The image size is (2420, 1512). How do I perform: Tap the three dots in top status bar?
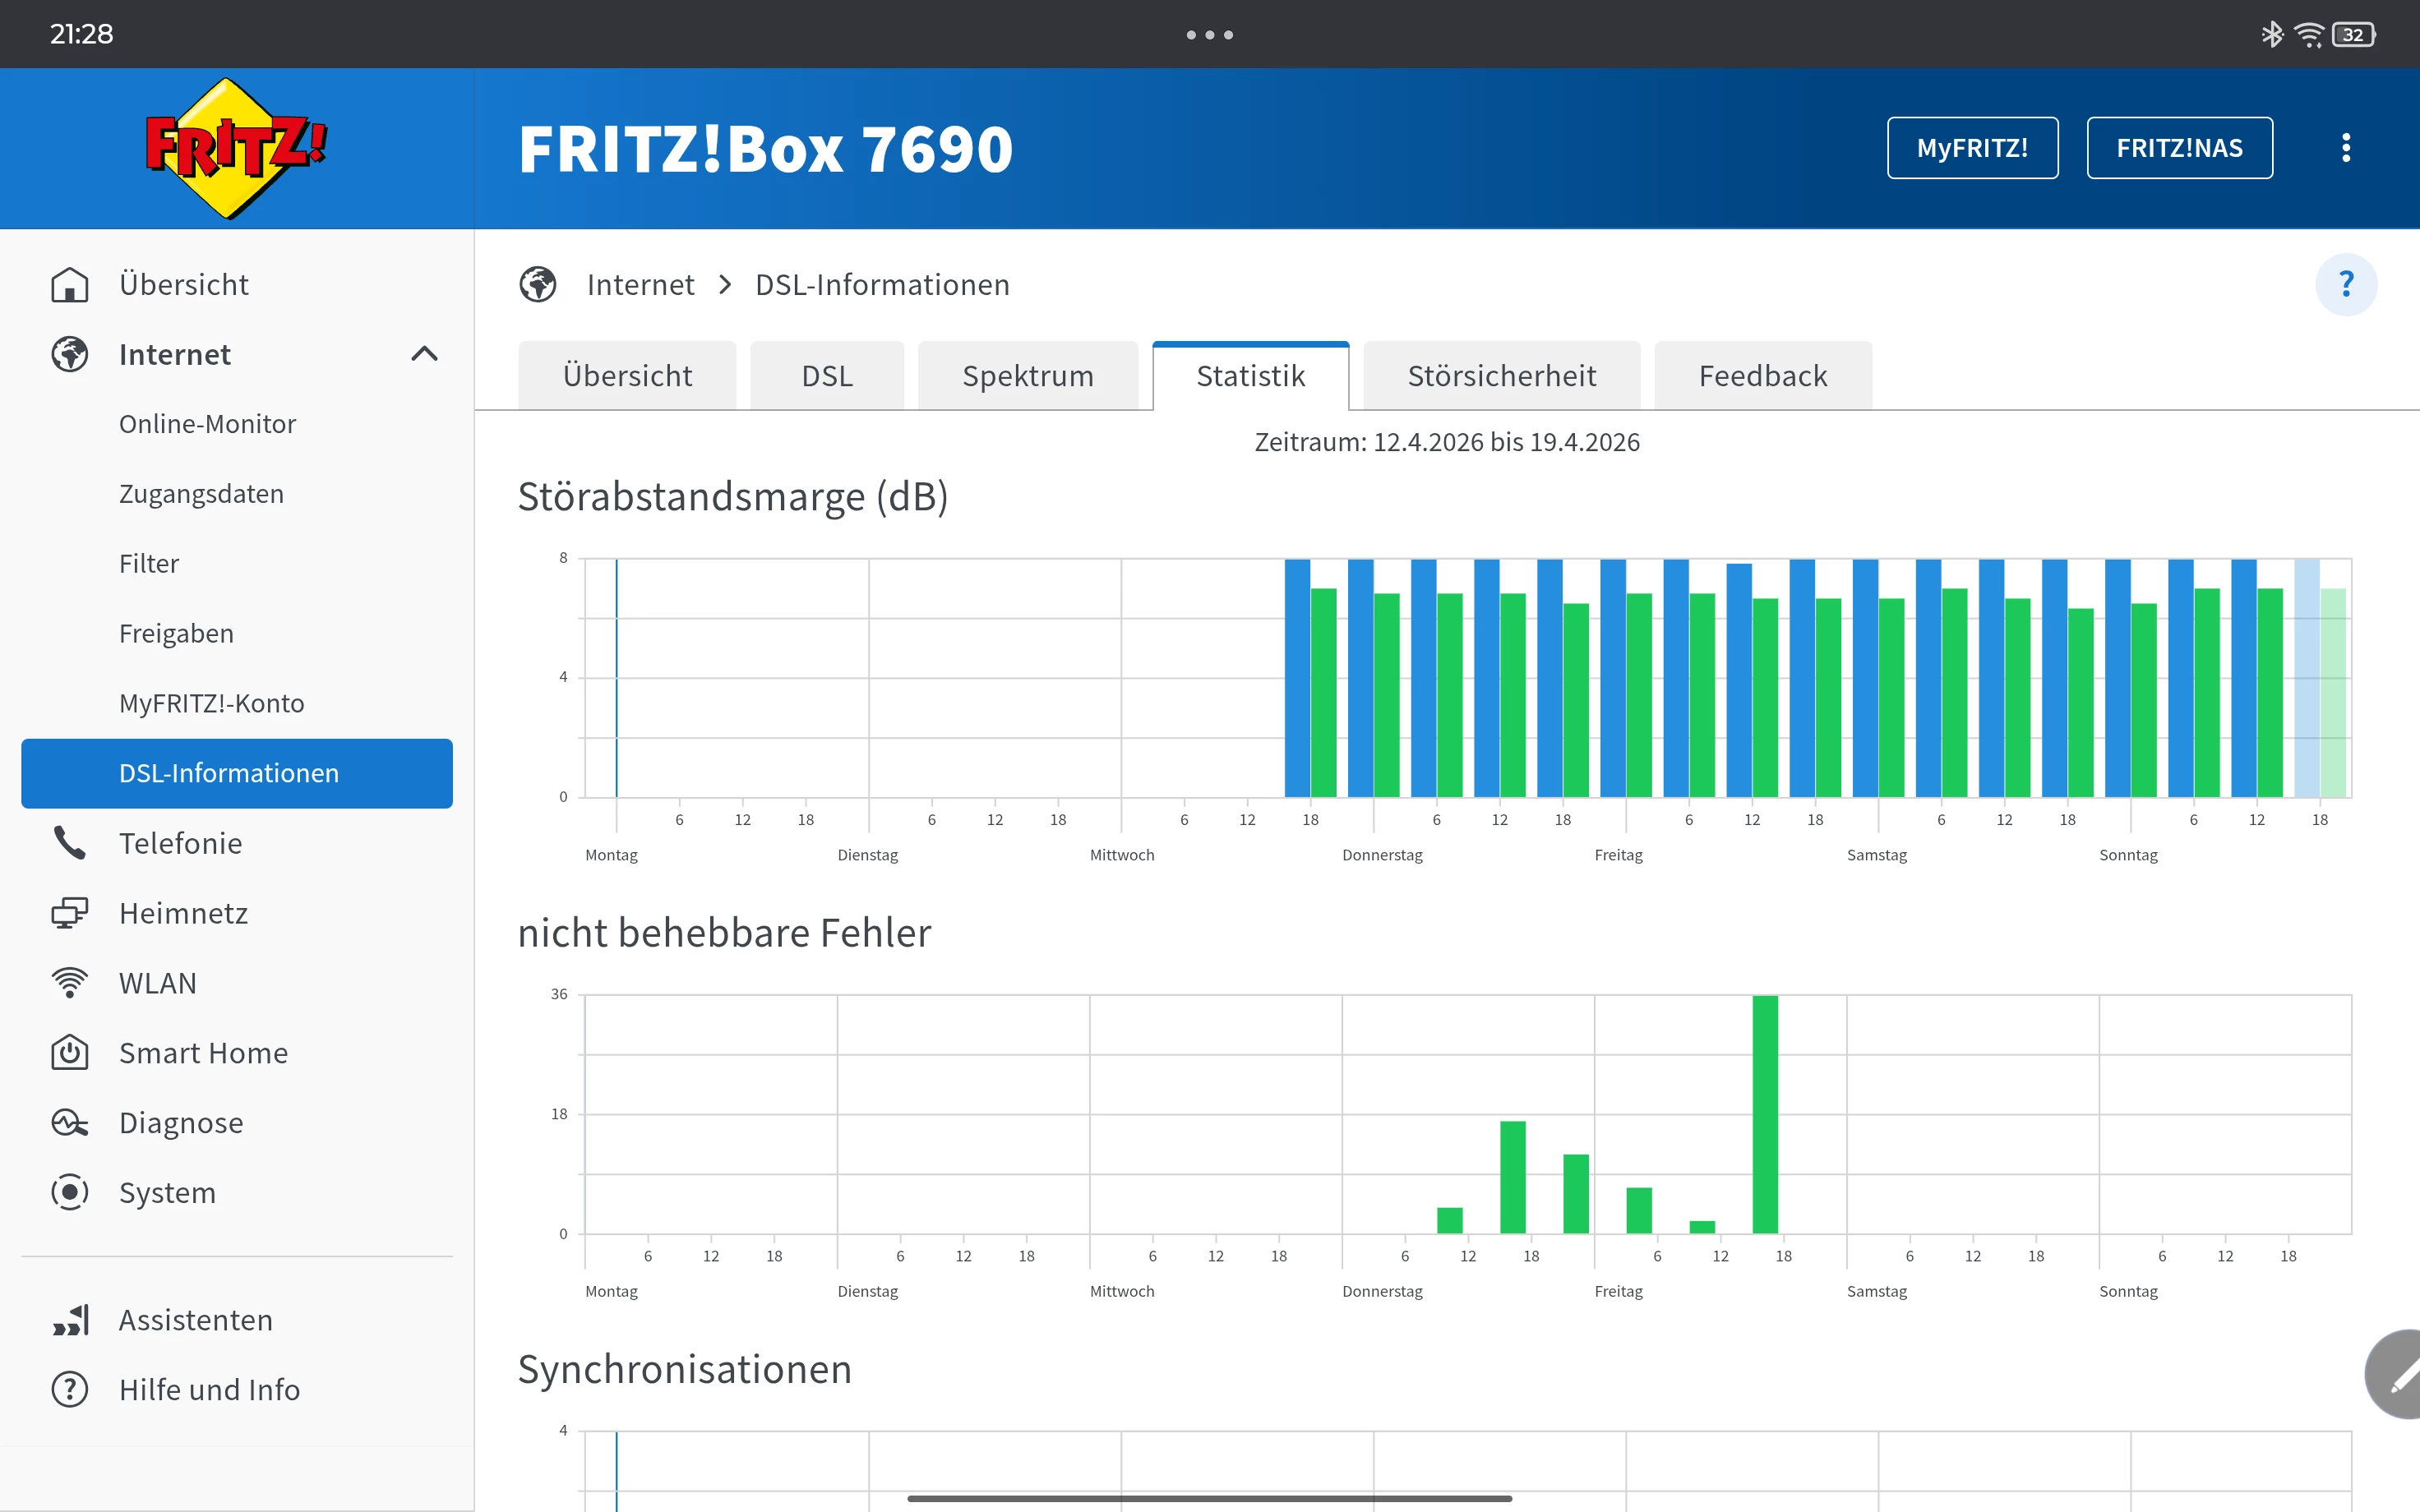1209,35
